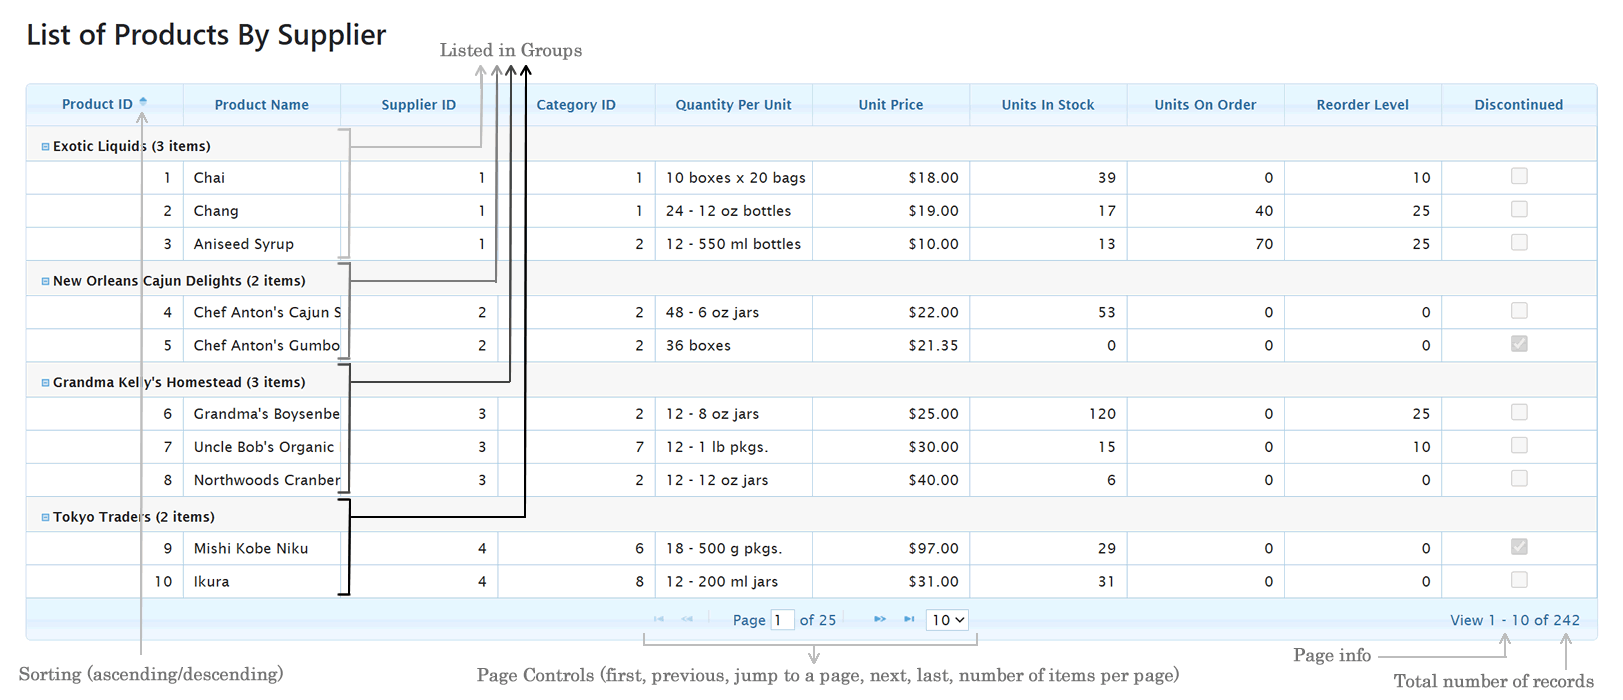The image size is (1623, 700).
Task: Sort by the Category ID column header
Action: (576, 104)
